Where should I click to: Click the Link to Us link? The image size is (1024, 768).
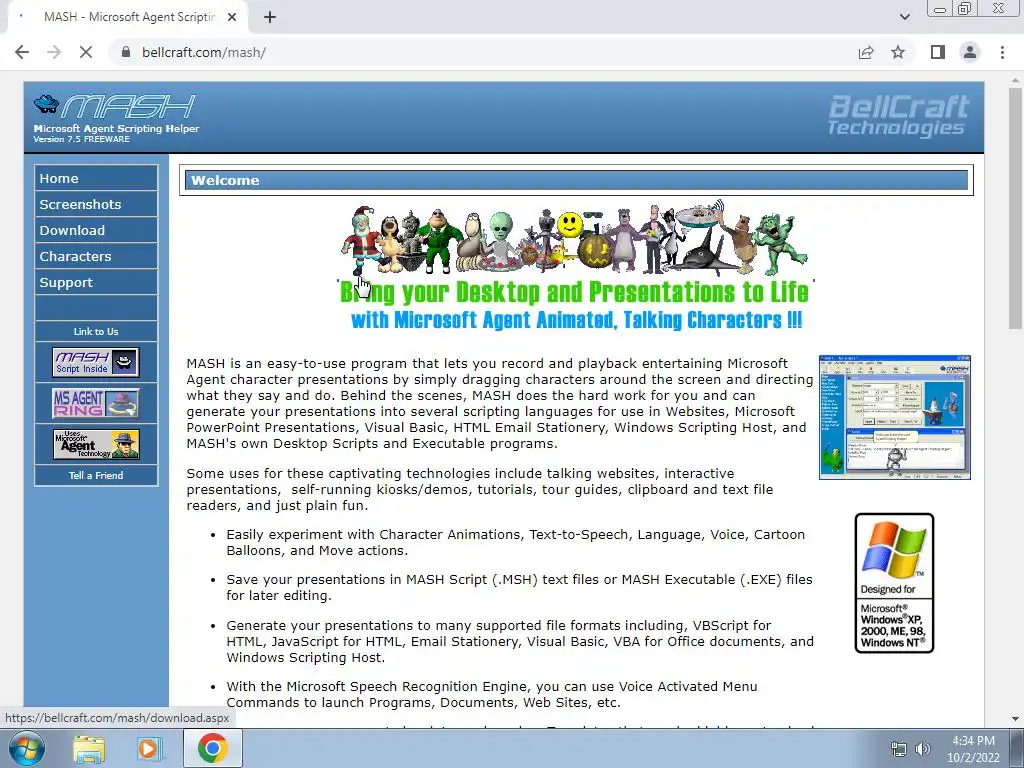click(x=96, y=332)
